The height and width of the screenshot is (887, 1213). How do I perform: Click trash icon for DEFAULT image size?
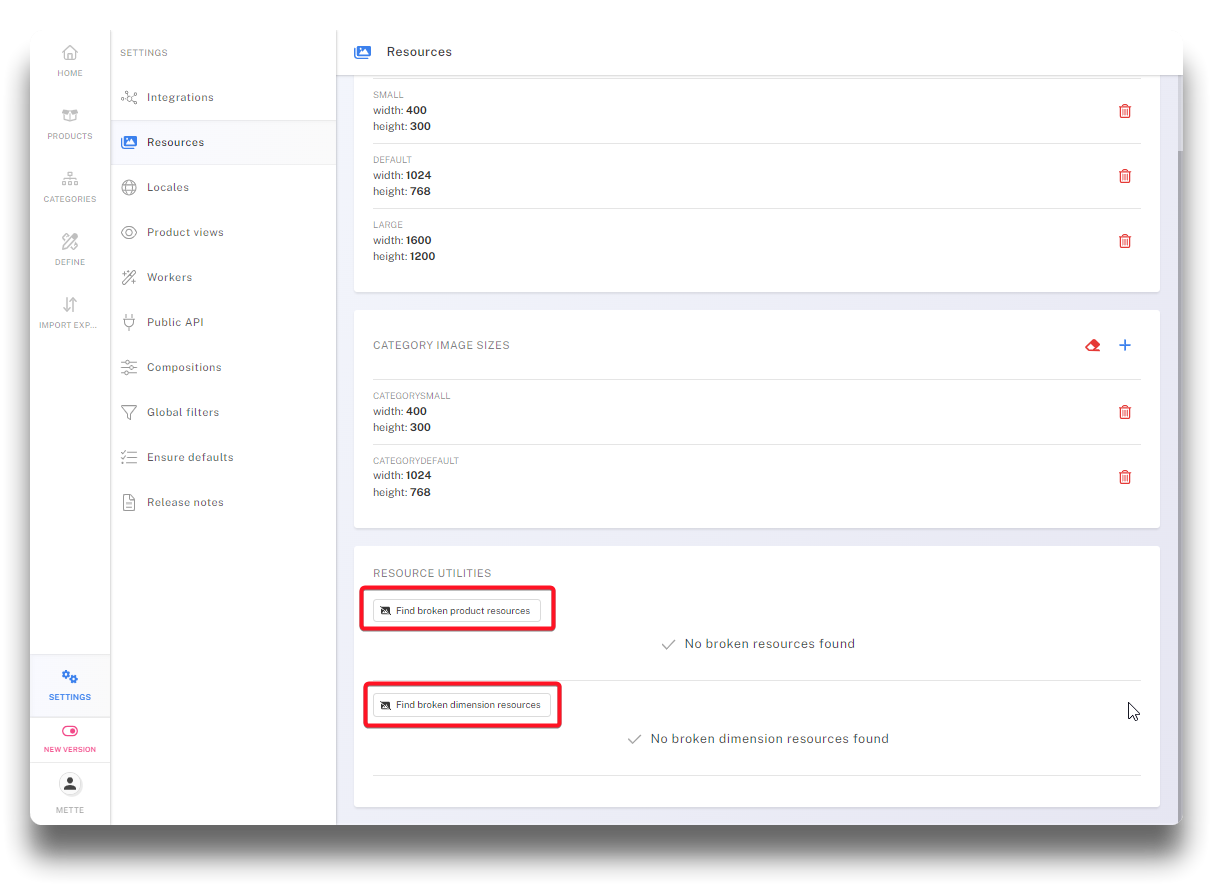(1124, 176)
